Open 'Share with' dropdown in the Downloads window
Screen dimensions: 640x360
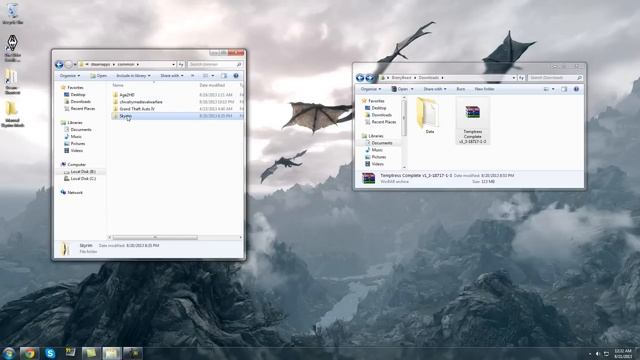pyautogui.click(x=435, y=89)
